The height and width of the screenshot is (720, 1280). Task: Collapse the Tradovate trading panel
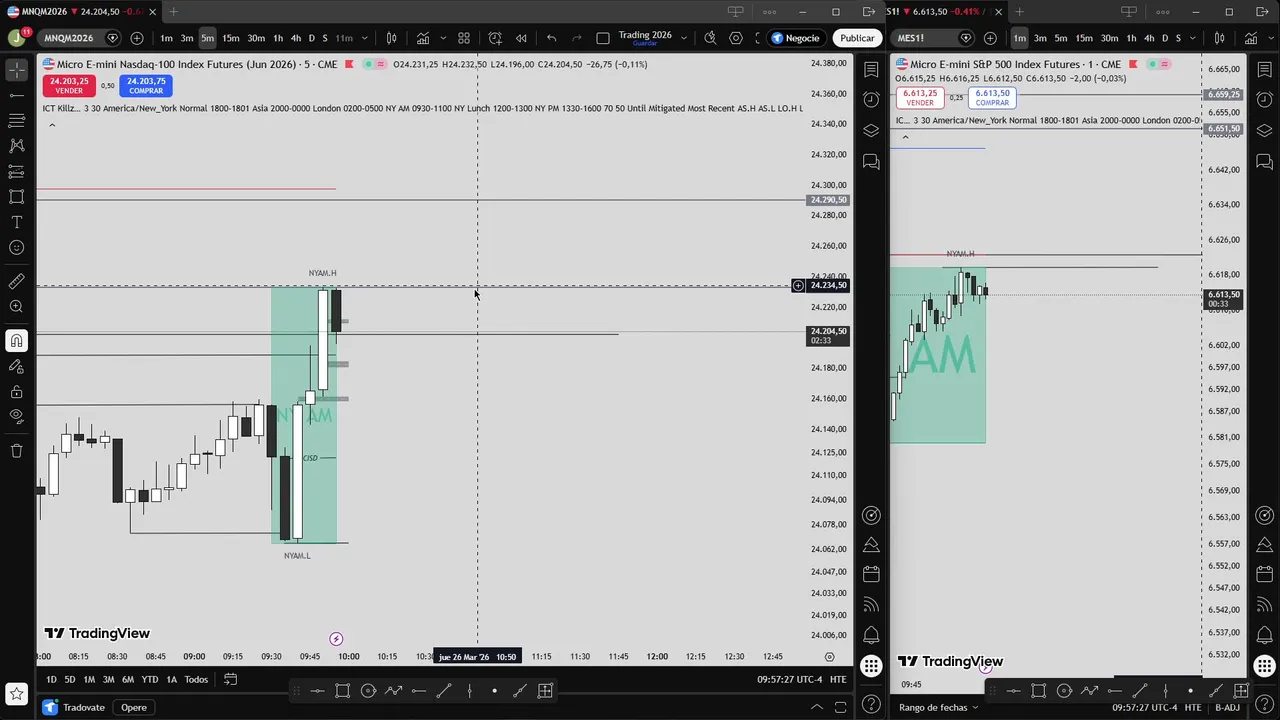[816, 707]
